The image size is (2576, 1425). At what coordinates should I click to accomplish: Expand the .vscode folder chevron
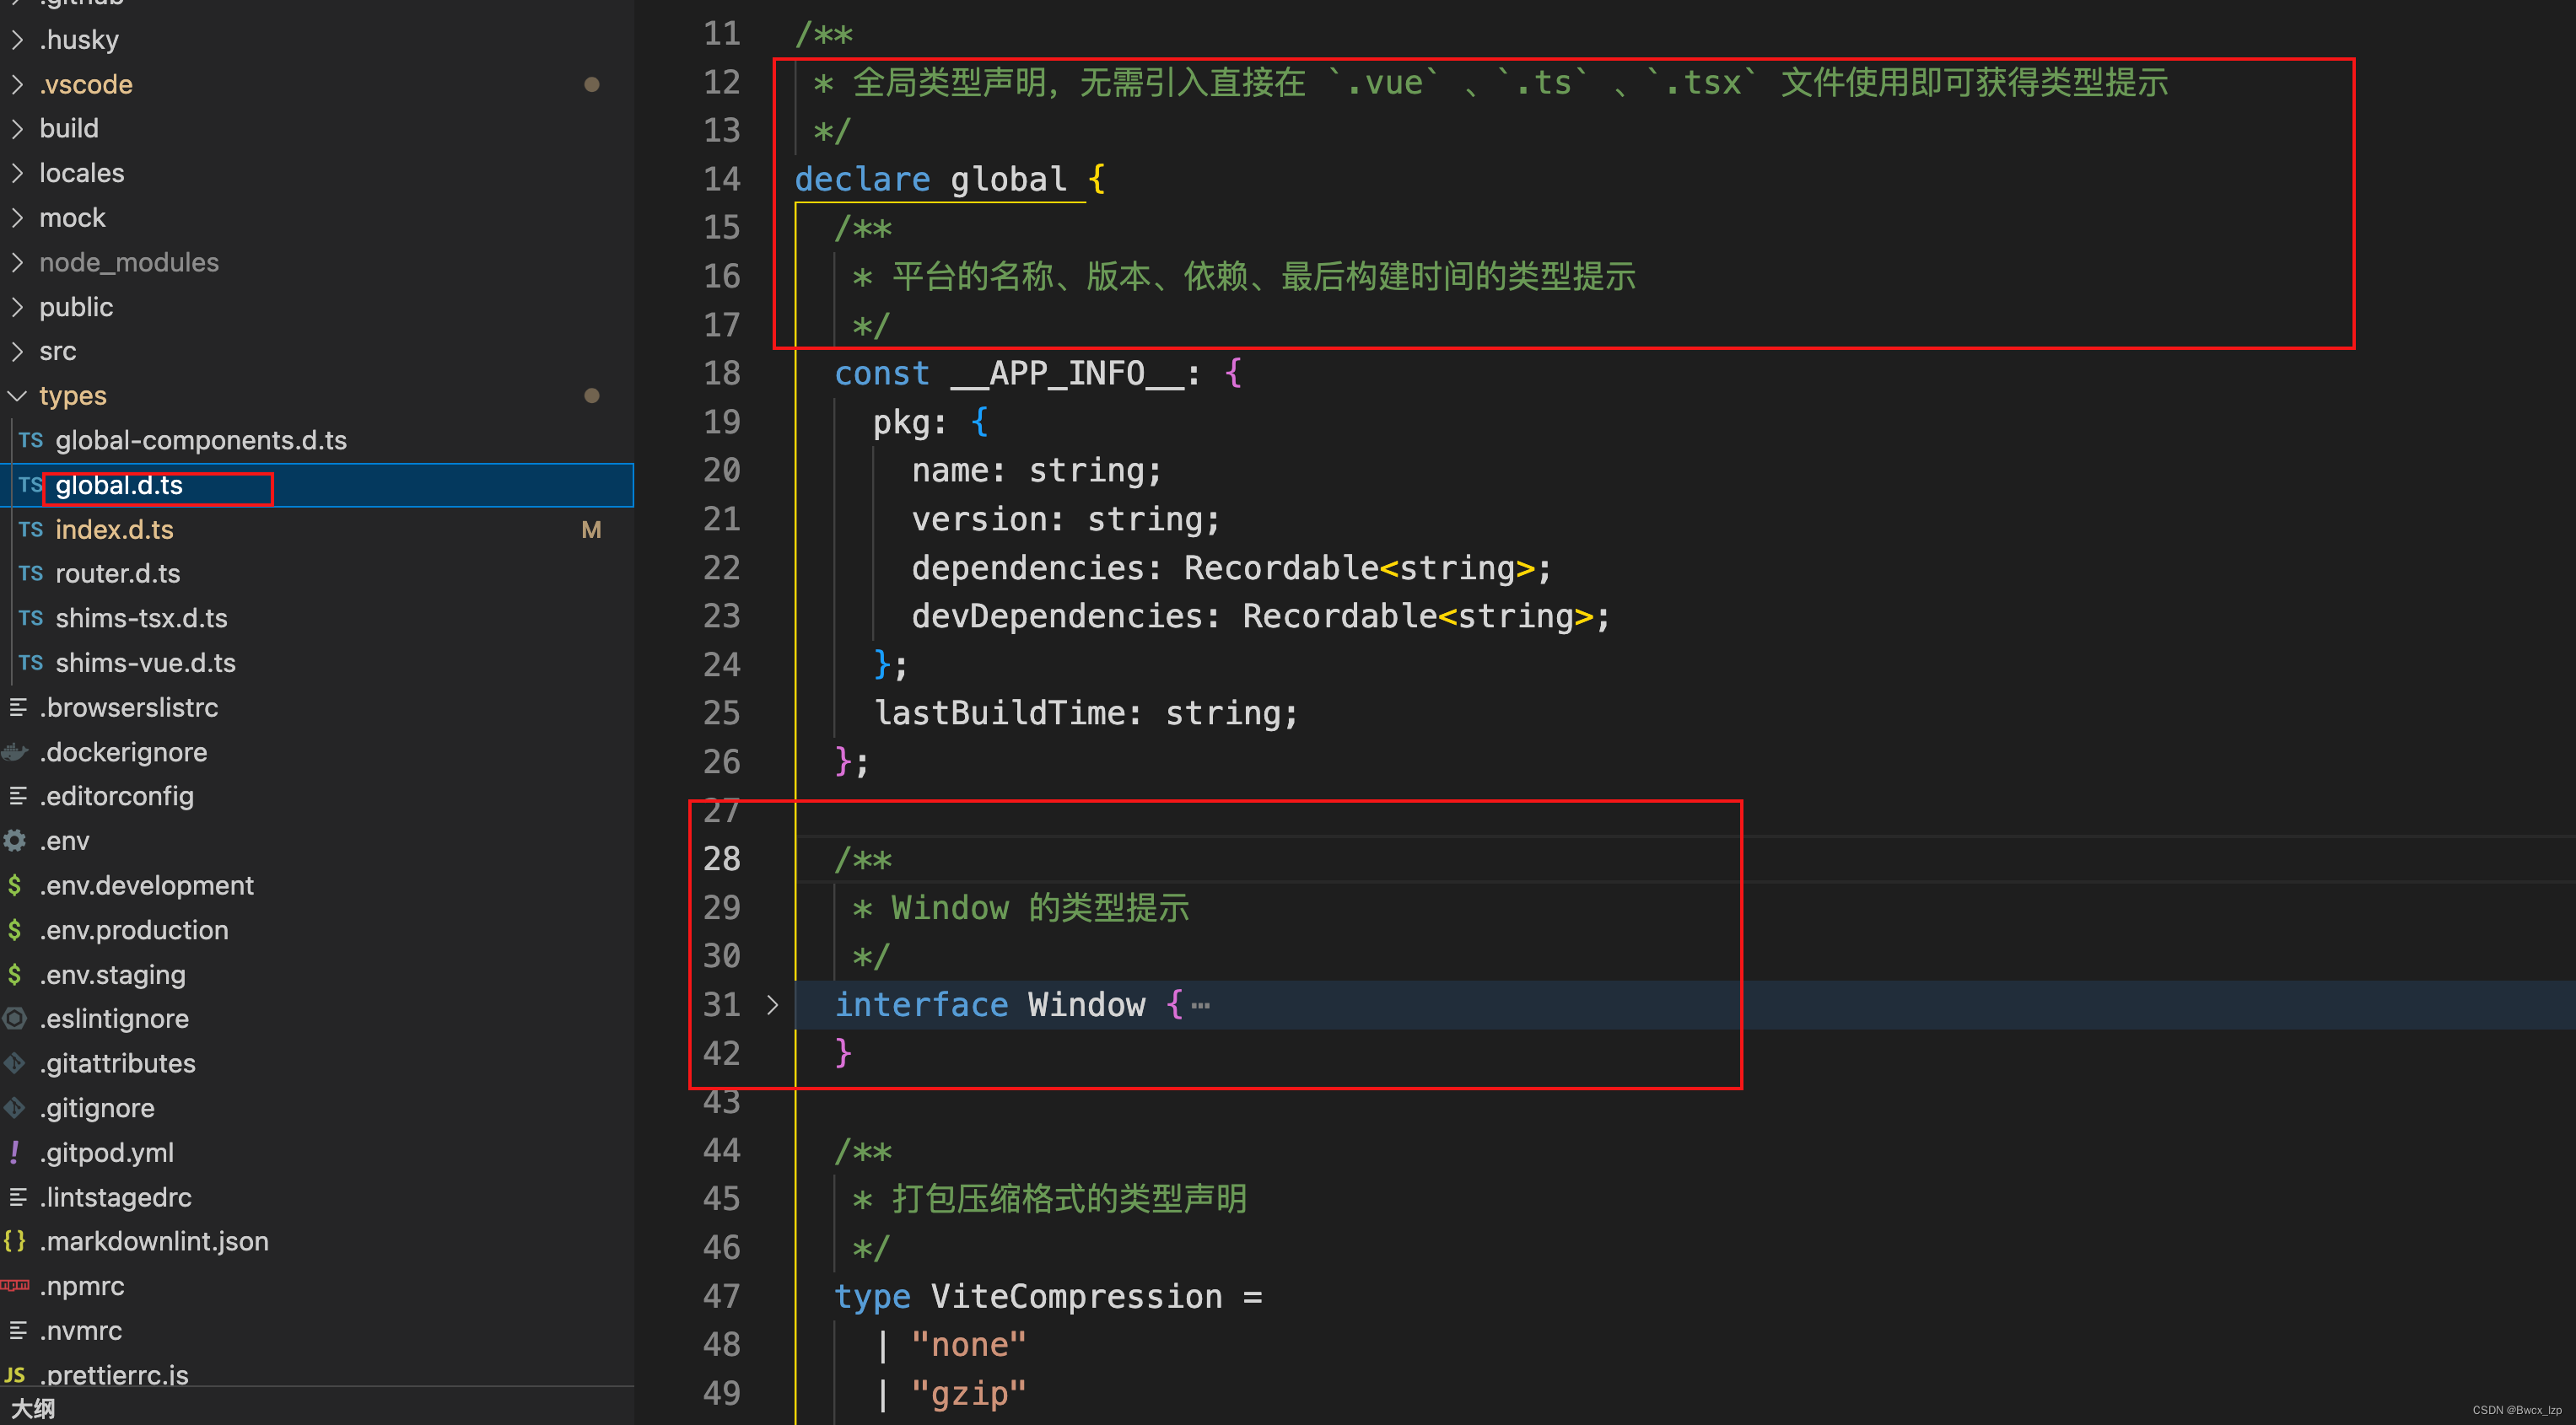[x=17, y=84]
